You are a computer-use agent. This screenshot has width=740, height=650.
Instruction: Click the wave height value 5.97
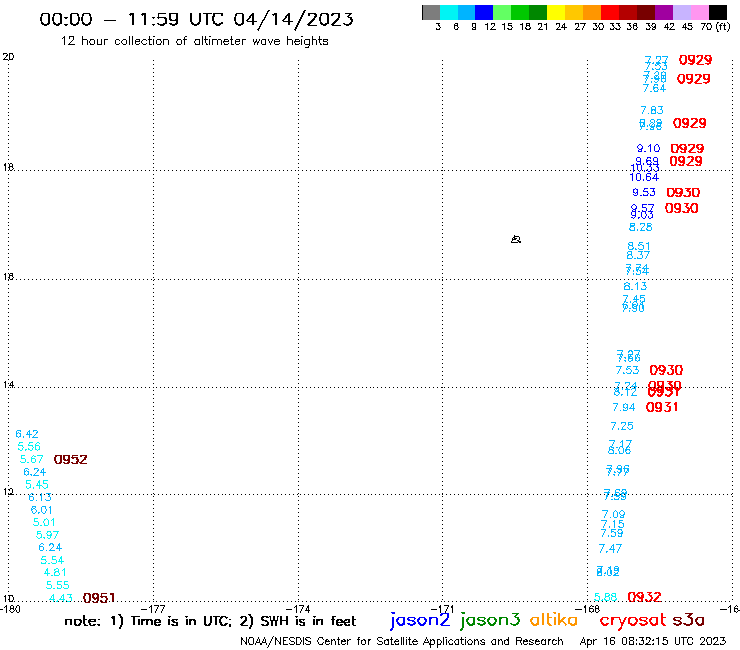[47, 535]
